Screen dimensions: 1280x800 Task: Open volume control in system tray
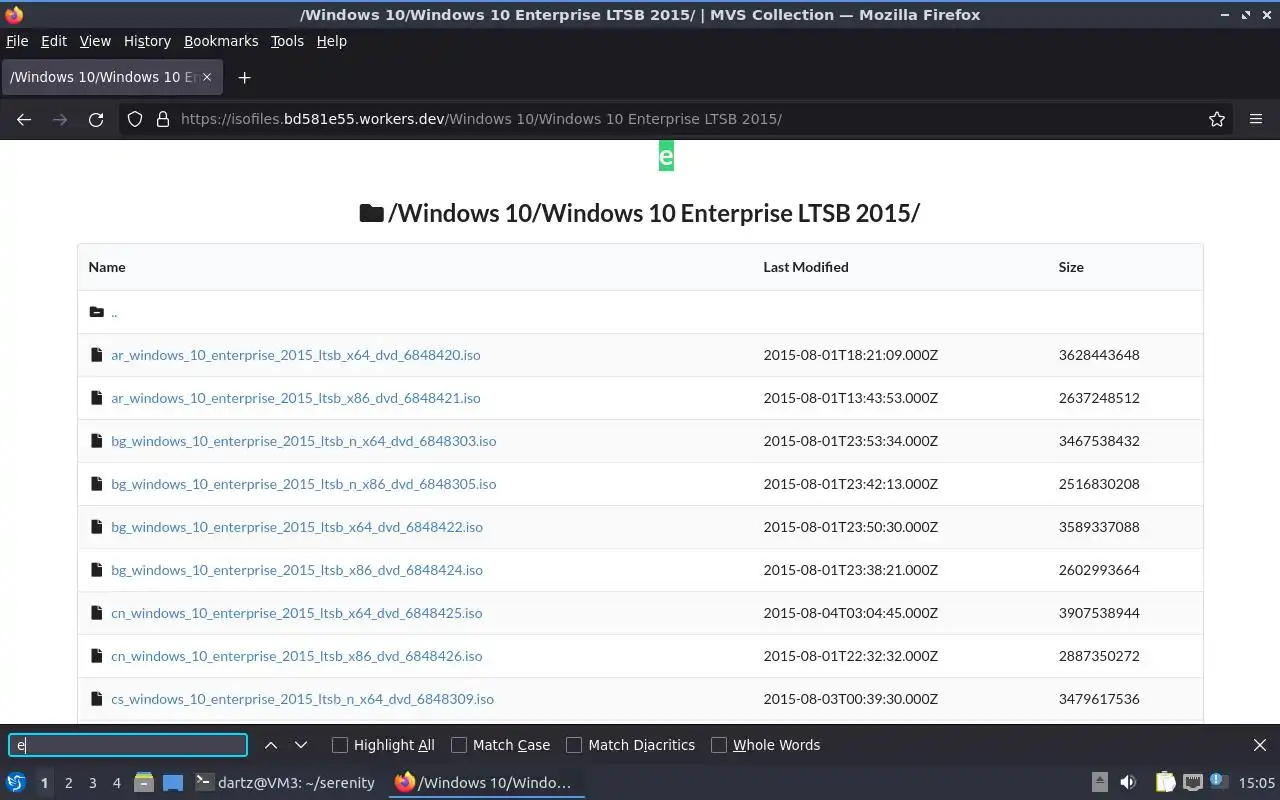click(1128, 782)
